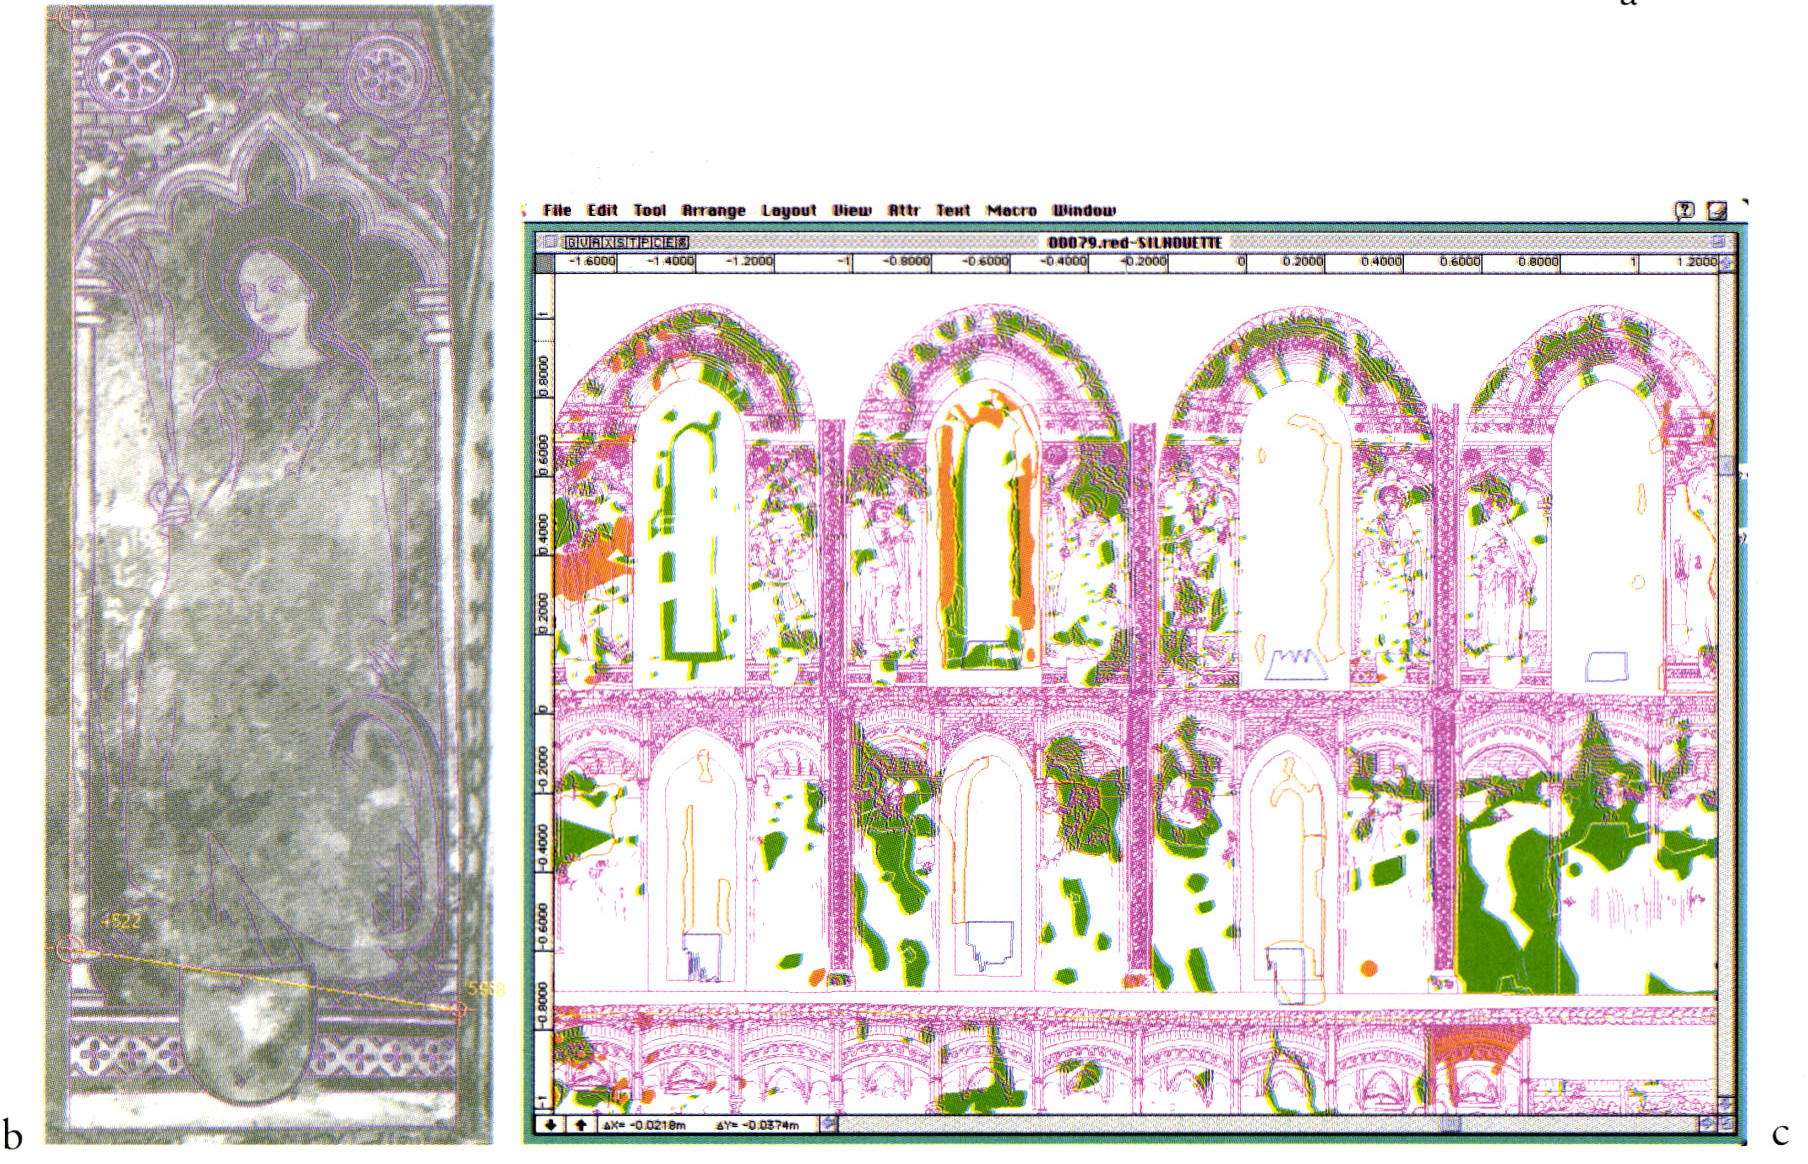Open the Edit menu
This screenshot has height=1164, width=1808.
602,210
